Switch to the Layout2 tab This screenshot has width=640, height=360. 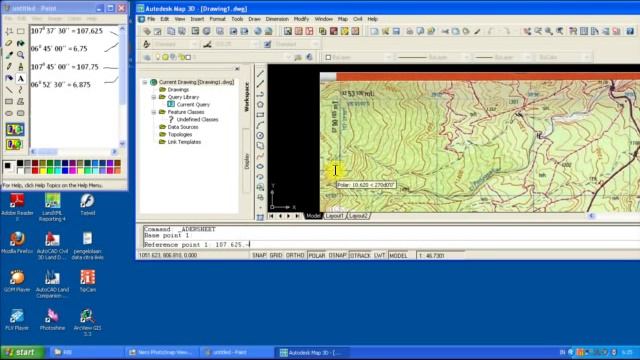pyautogui.click(x=358, y=216)
